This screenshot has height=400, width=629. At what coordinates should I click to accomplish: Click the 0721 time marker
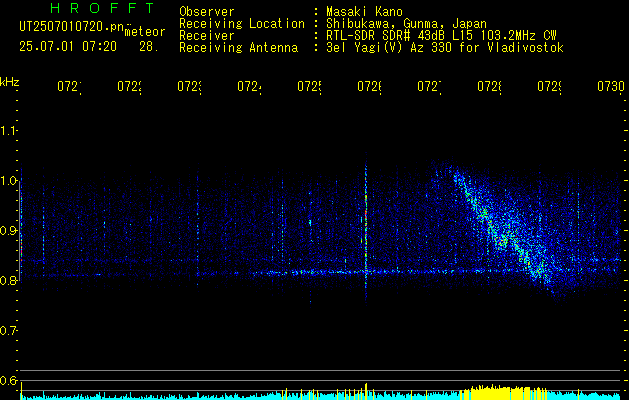[69, 86]
